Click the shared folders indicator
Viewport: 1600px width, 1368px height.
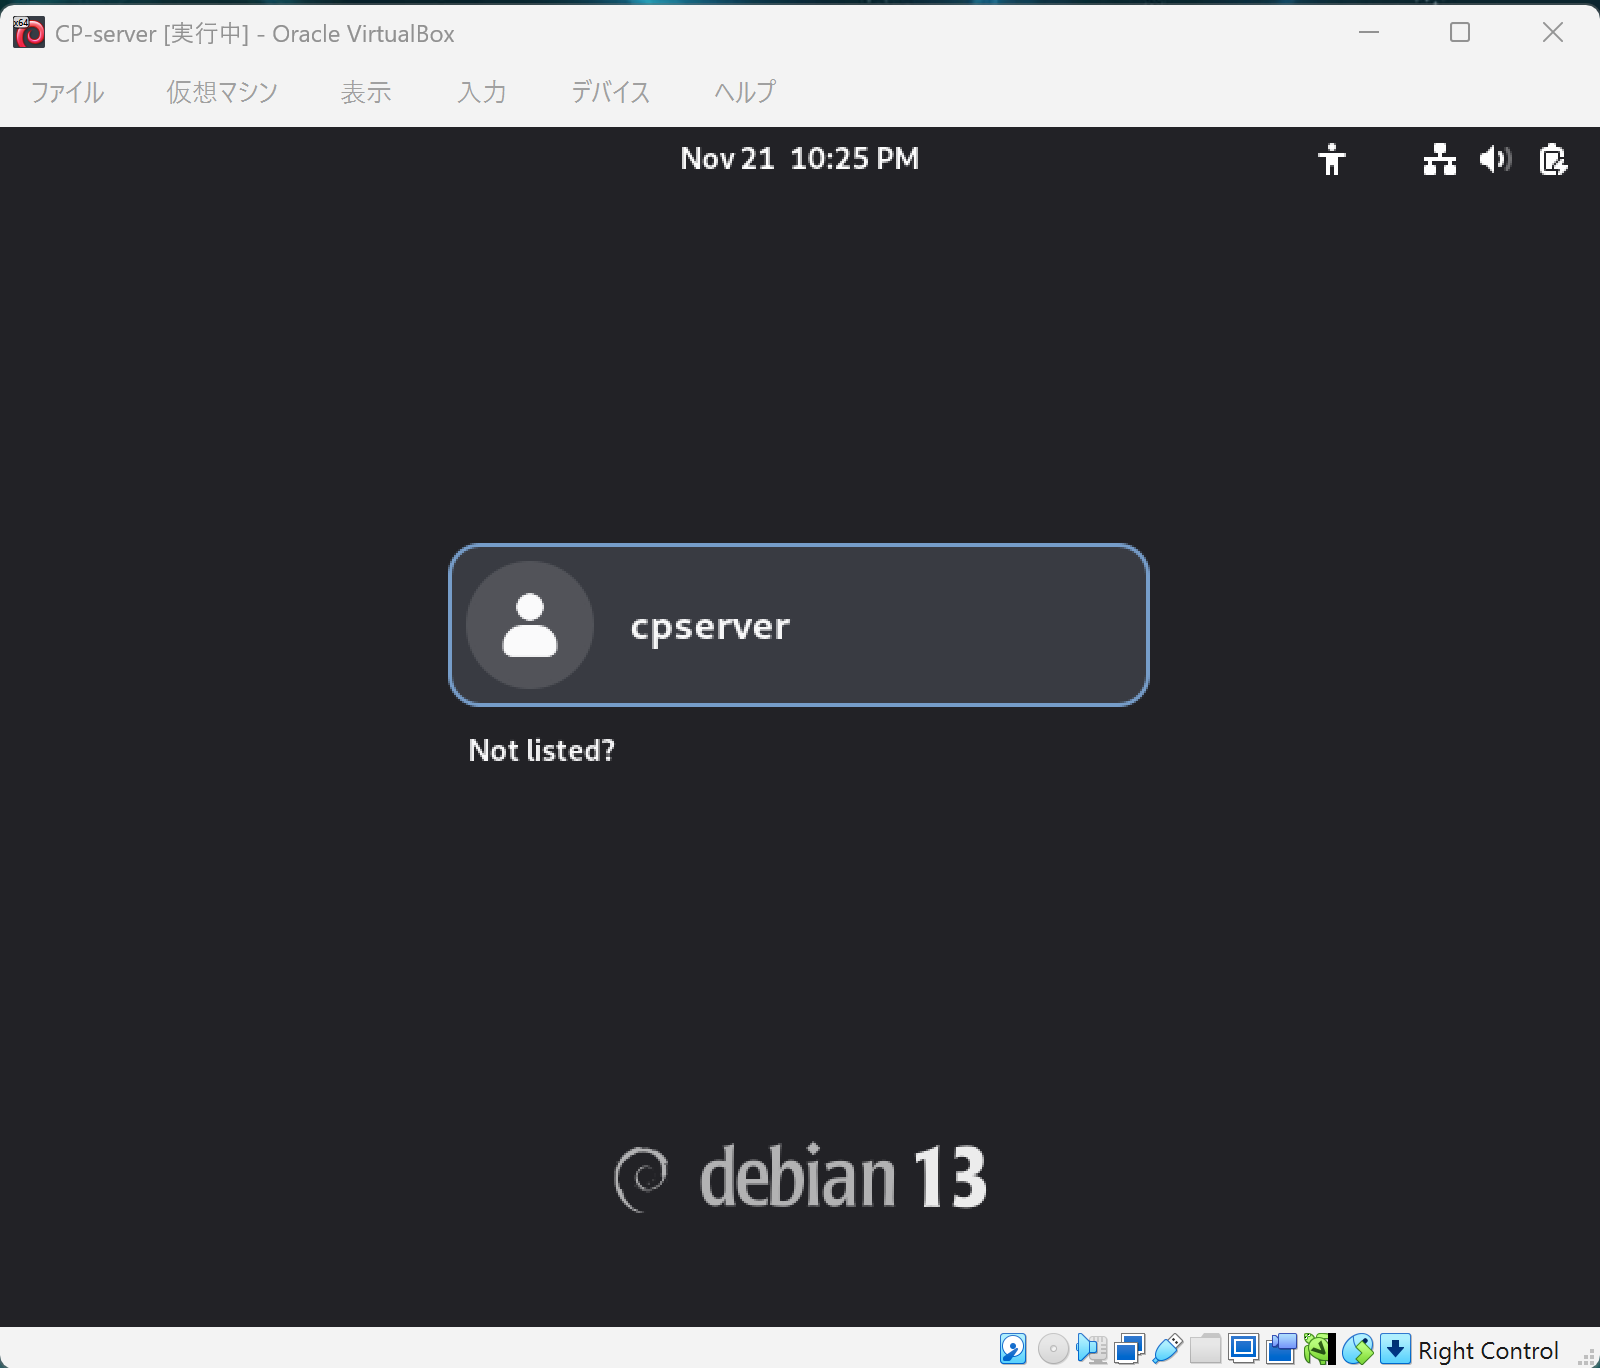point(1205,1349)
